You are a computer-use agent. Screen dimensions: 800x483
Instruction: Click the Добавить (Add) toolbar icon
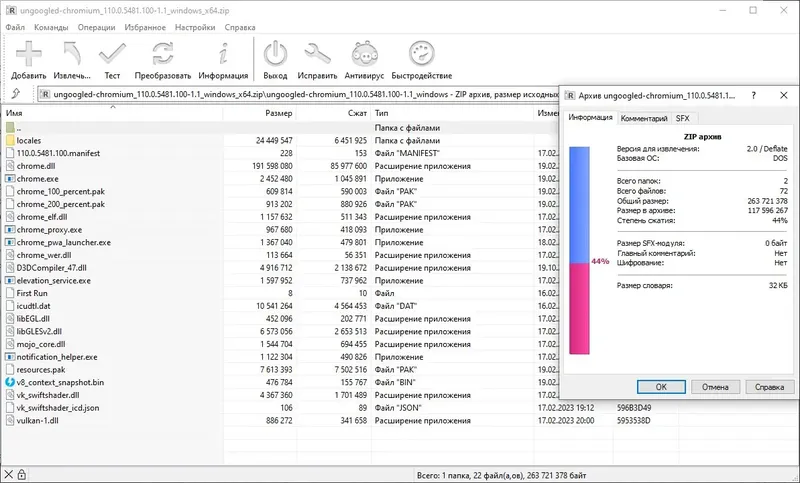pos(29,54)
